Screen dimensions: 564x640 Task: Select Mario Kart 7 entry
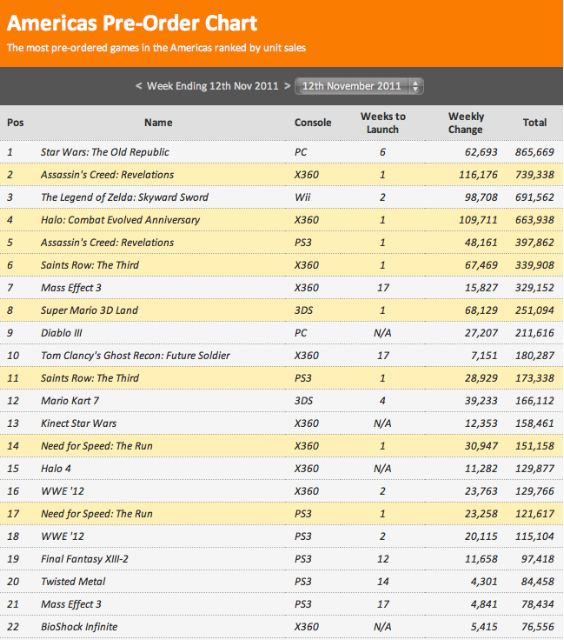[70, 401]
